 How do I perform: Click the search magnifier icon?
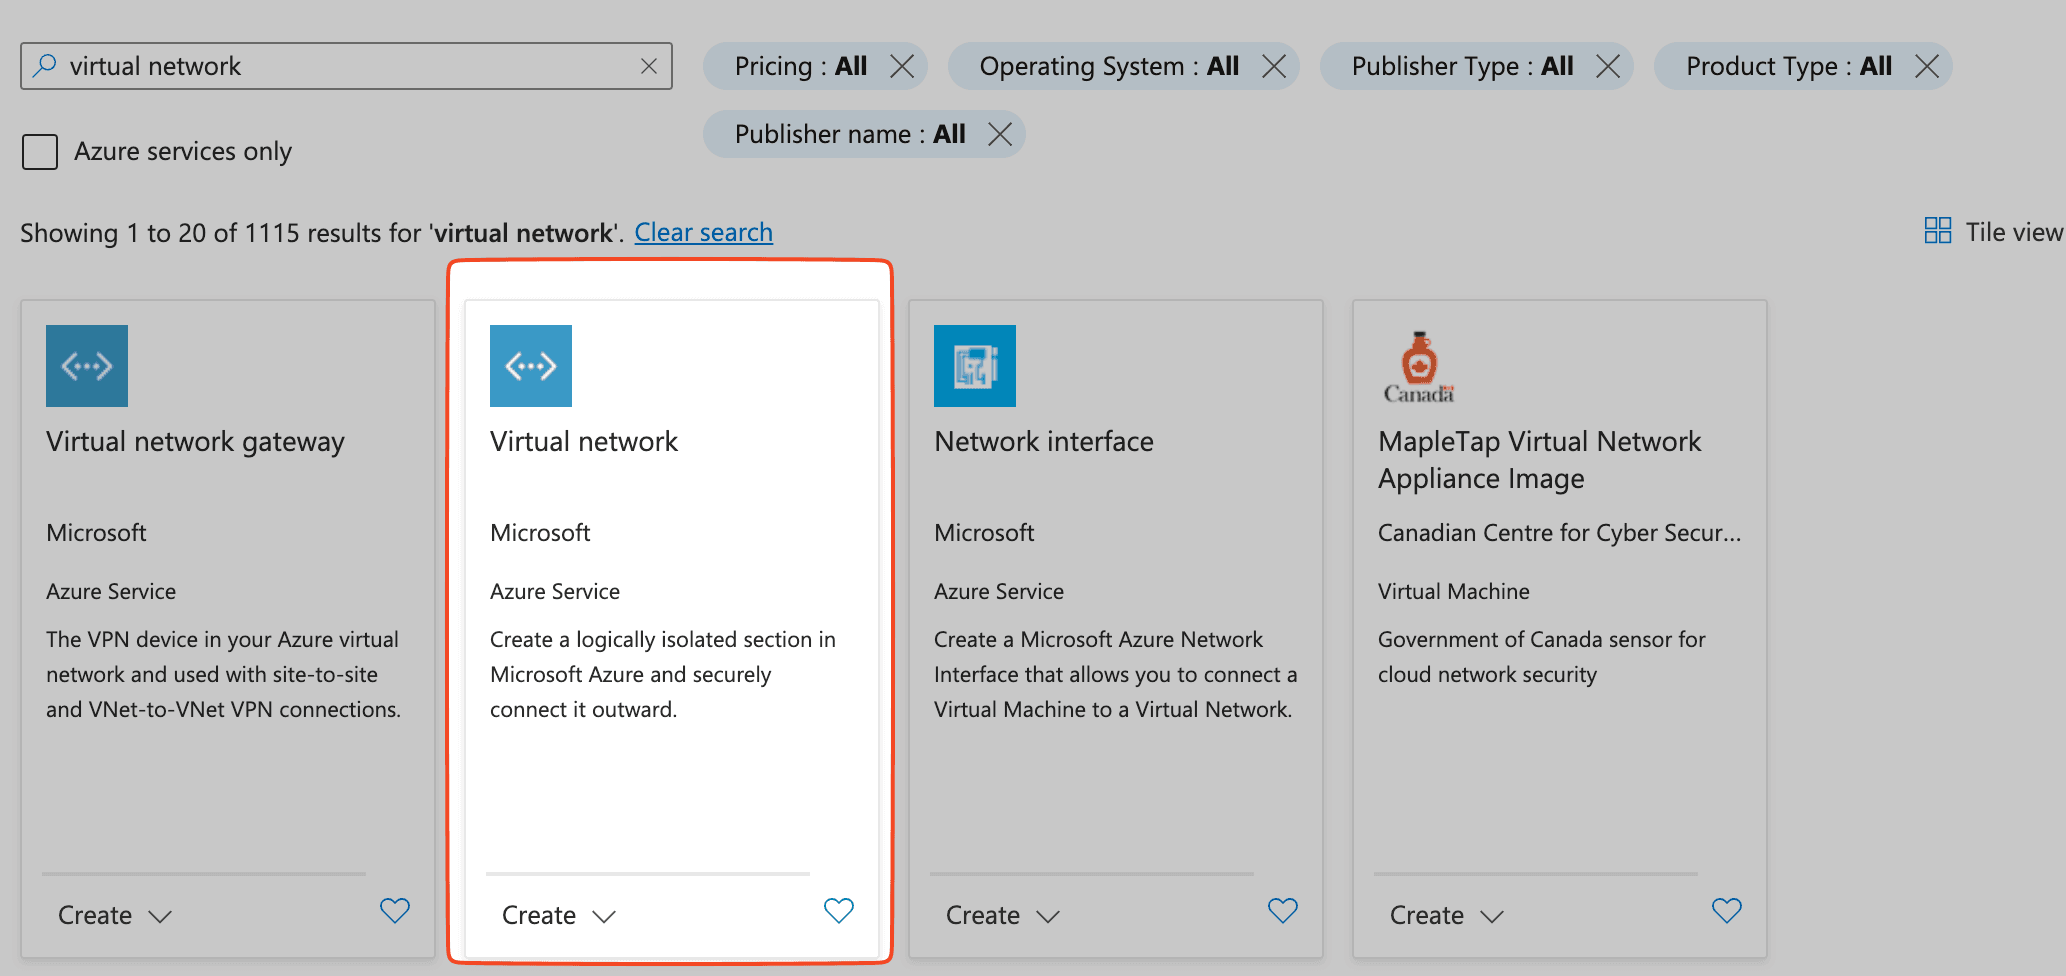tap(45, 66)
